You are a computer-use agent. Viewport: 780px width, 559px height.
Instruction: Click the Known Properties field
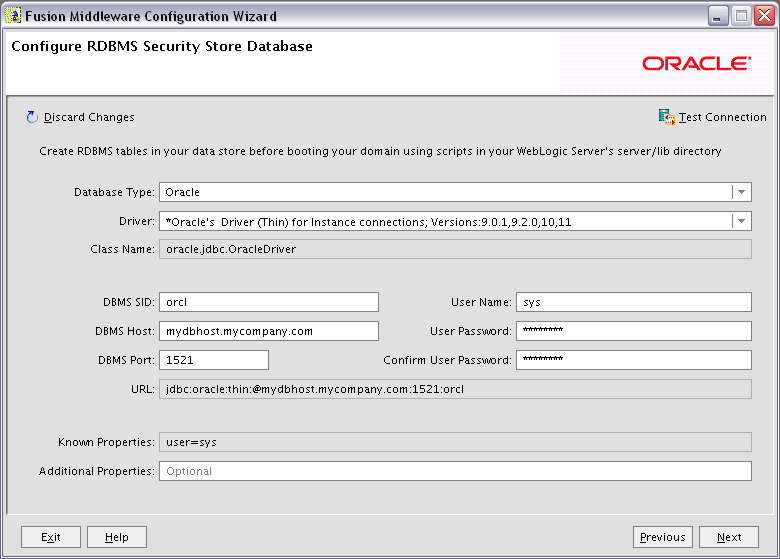(x=455, y=442)
